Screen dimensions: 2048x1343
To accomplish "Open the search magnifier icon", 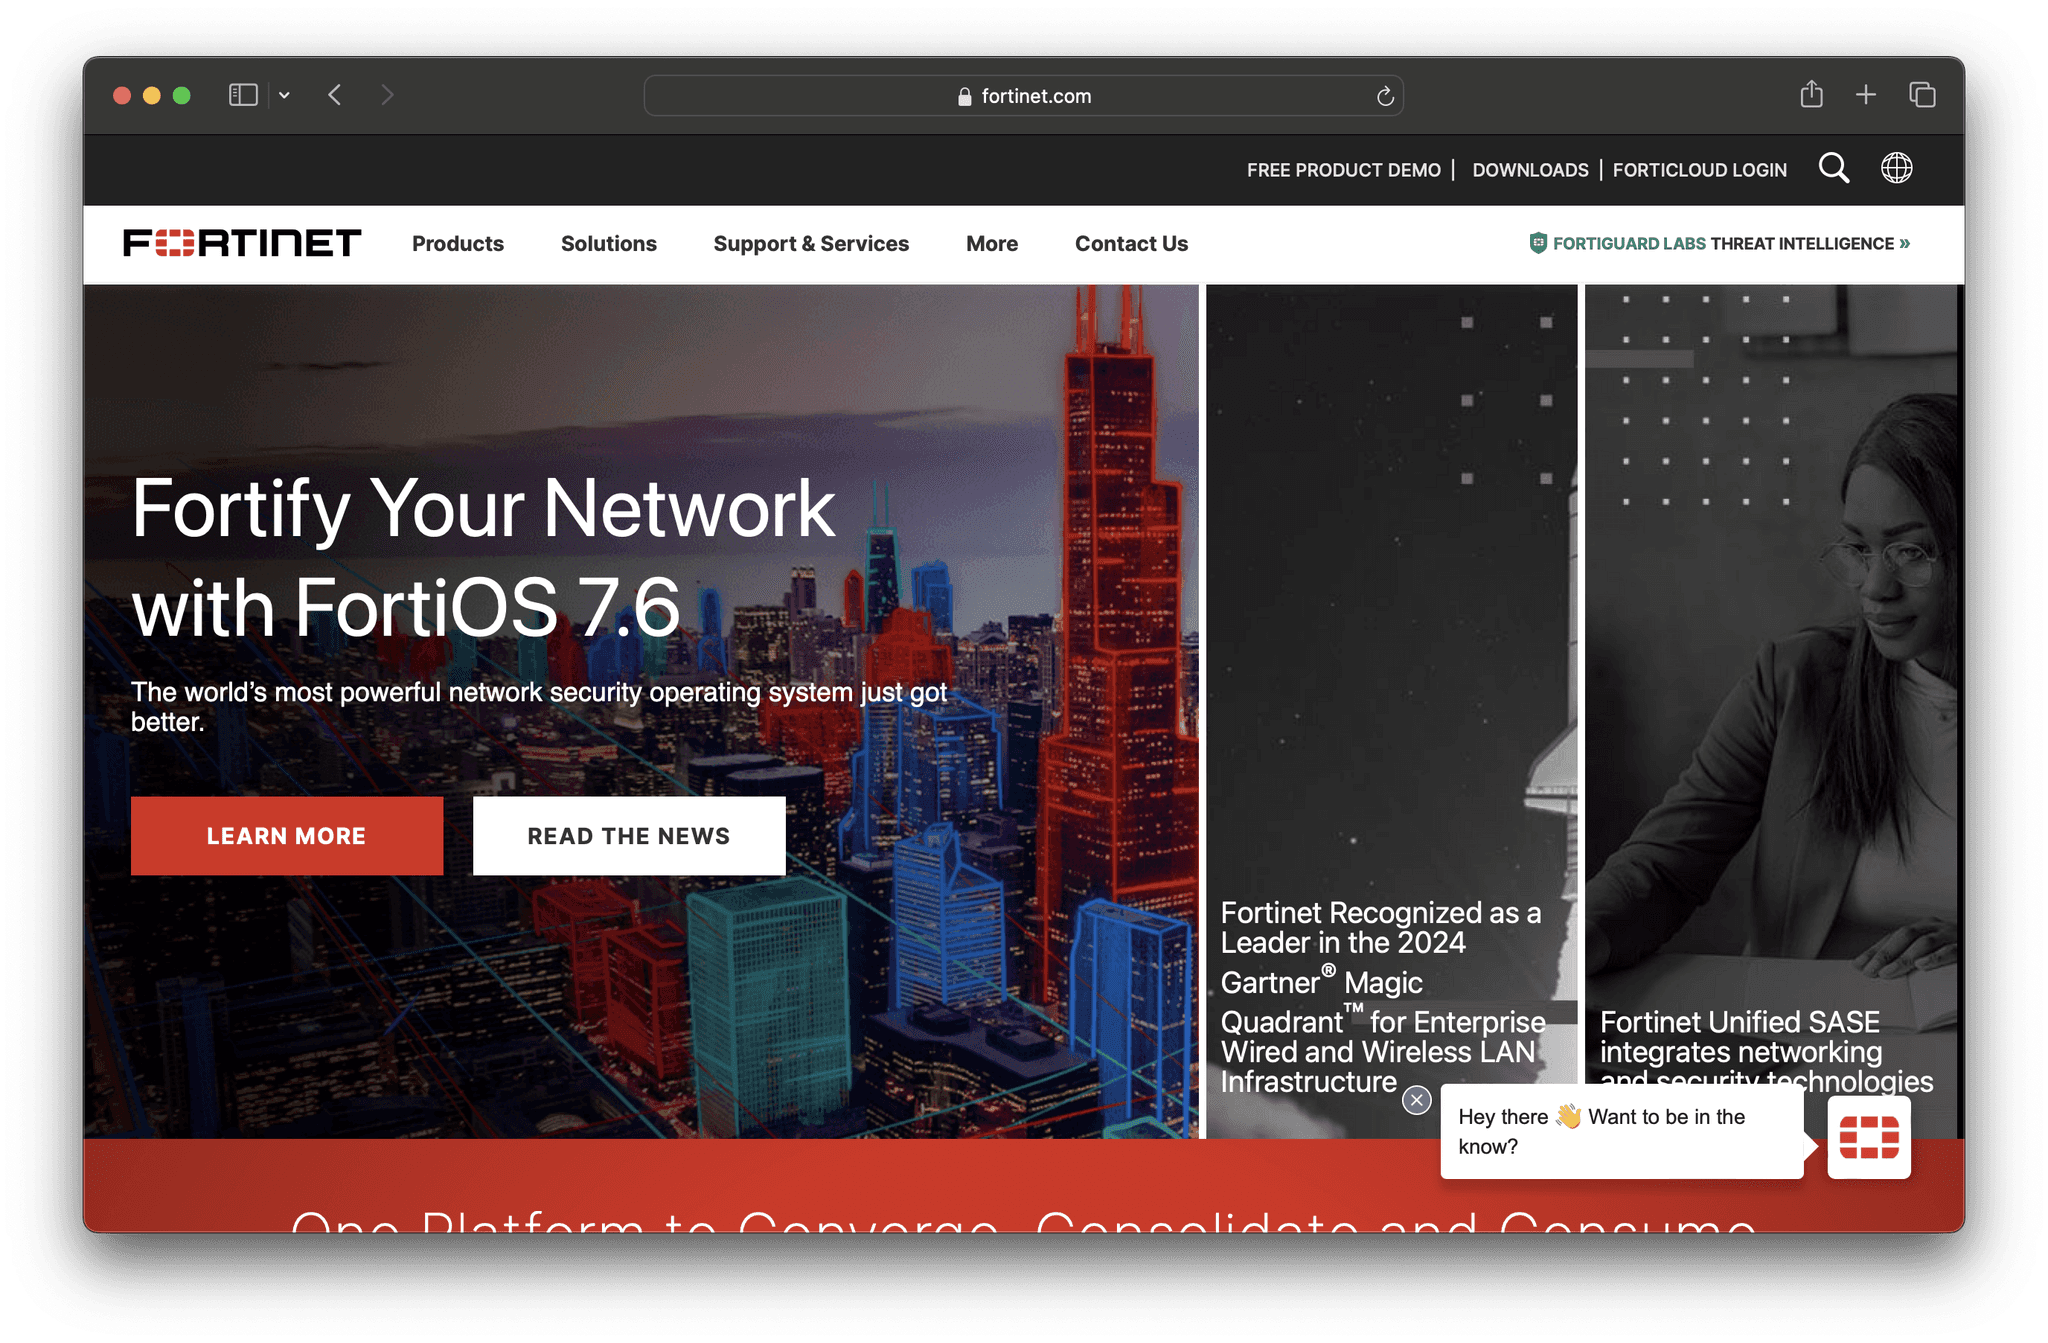I will tap(1833, 168).
